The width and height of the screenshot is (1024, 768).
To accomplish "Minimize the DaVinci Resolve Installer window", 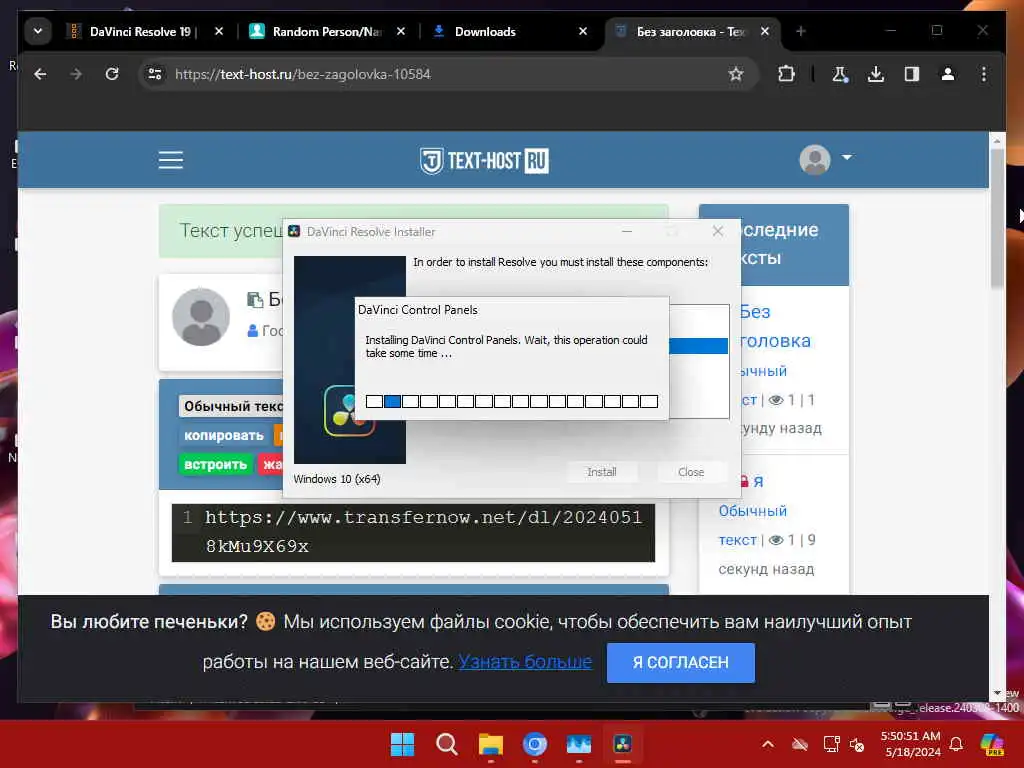I will [x=627, y=231].
